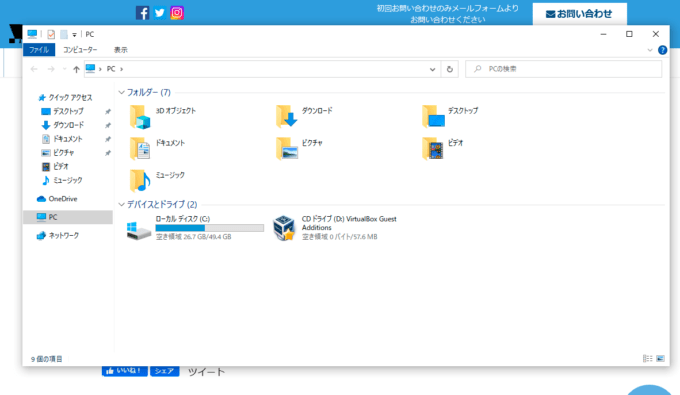
Task: Expand the ribbon with the chevron
Action: [650, 50]
